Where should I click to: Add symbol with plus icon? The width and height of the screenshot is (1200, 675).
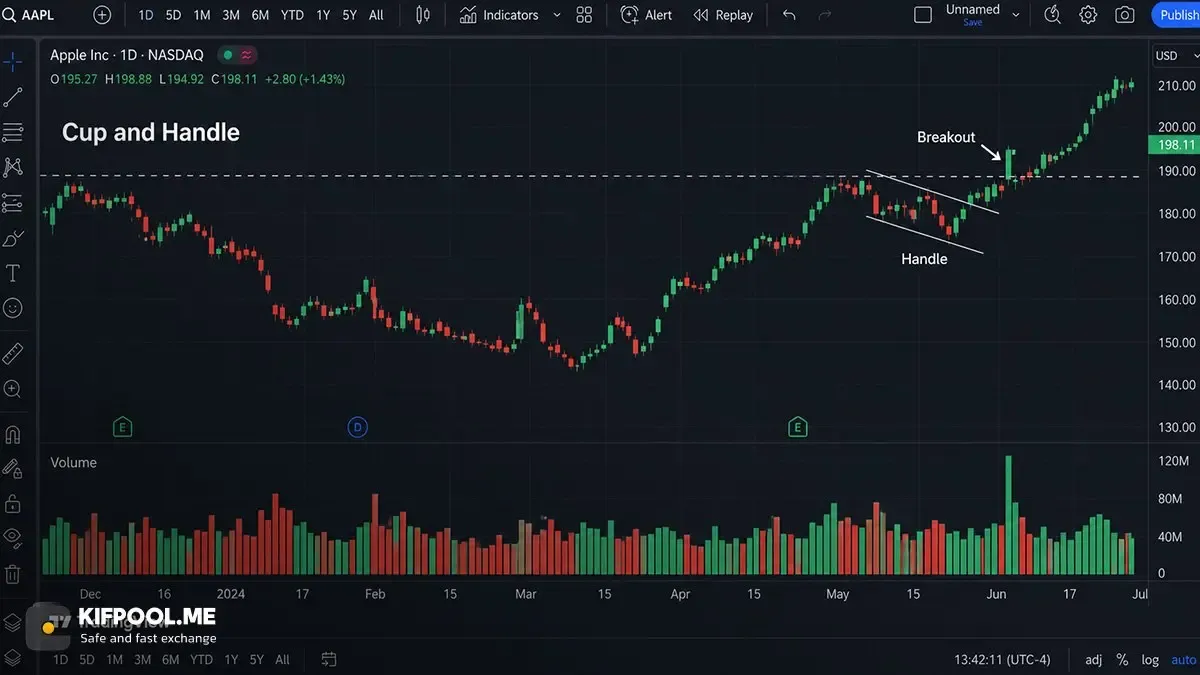[x=102, y=15]
